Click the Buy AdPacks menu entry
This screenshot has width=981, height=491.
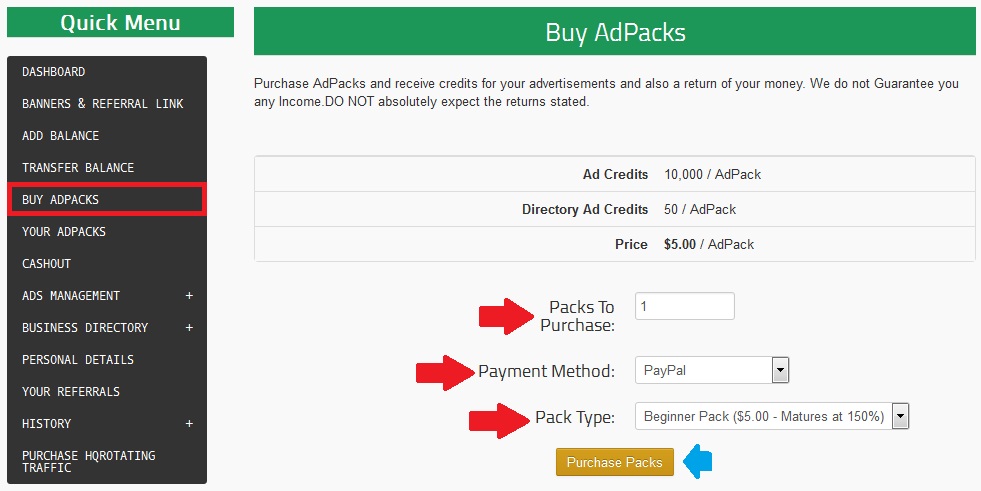coord(61,200)
